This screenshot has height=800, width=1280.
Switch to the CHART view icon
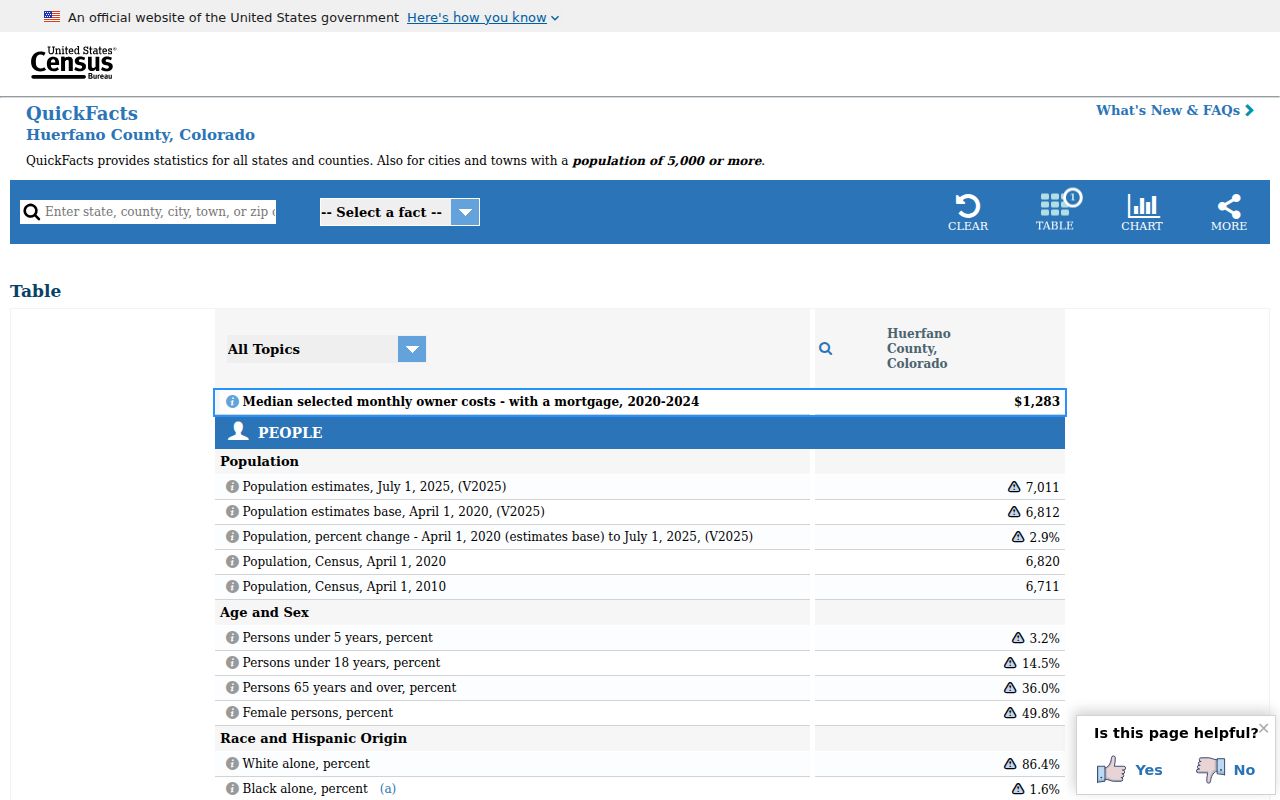coord(1142,212)
